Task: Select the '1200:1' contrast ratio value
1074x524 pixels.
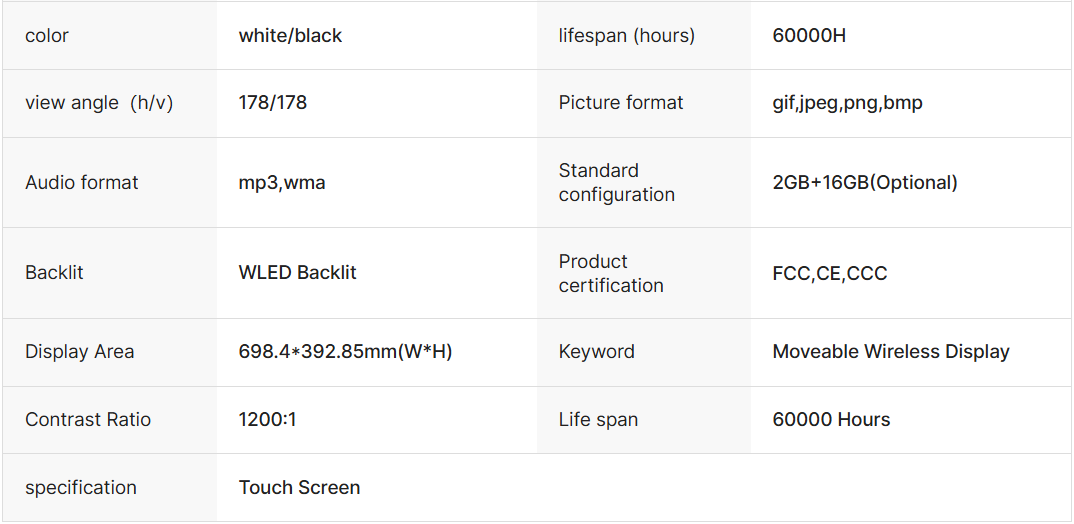Action: [x=267, y=420]
